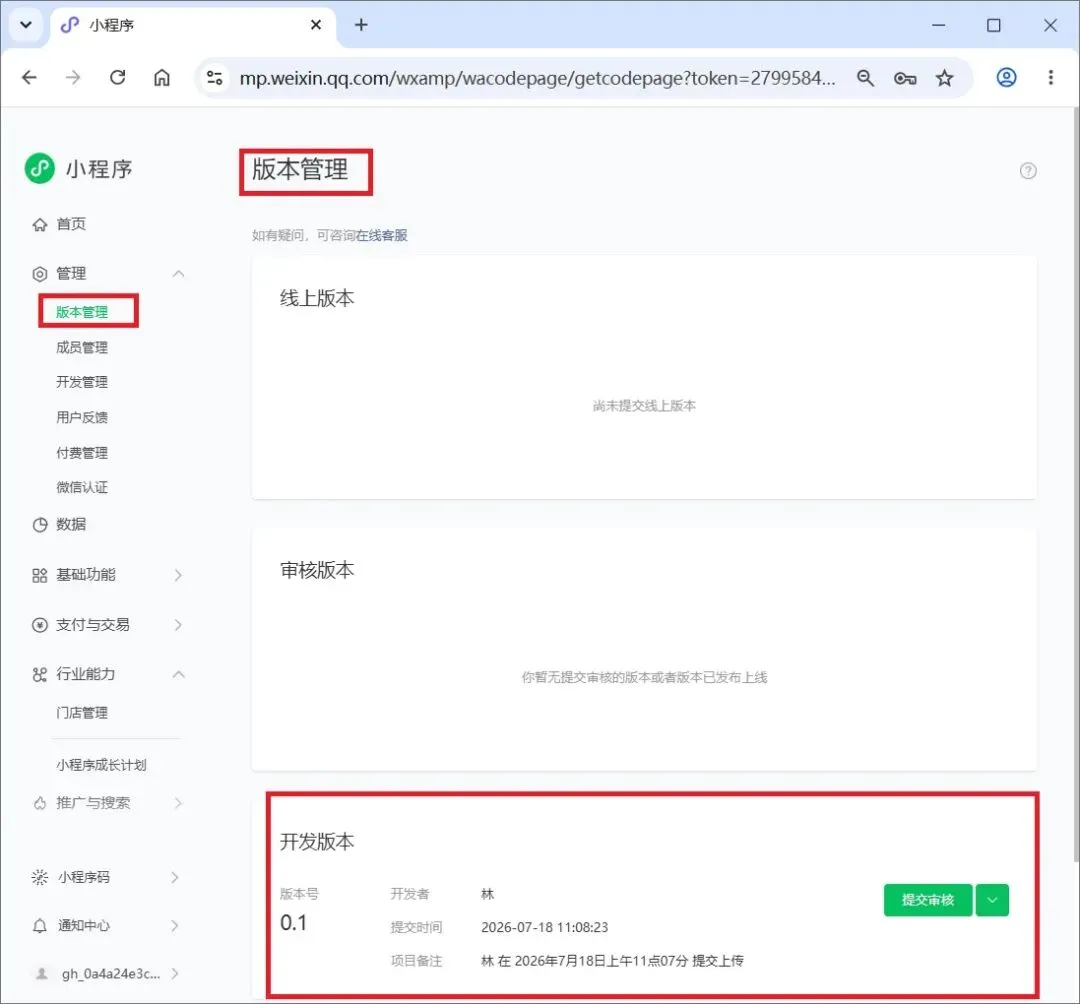Click the 首页 house icon
Screen dimensions: 1080x1004
point(39,224)
